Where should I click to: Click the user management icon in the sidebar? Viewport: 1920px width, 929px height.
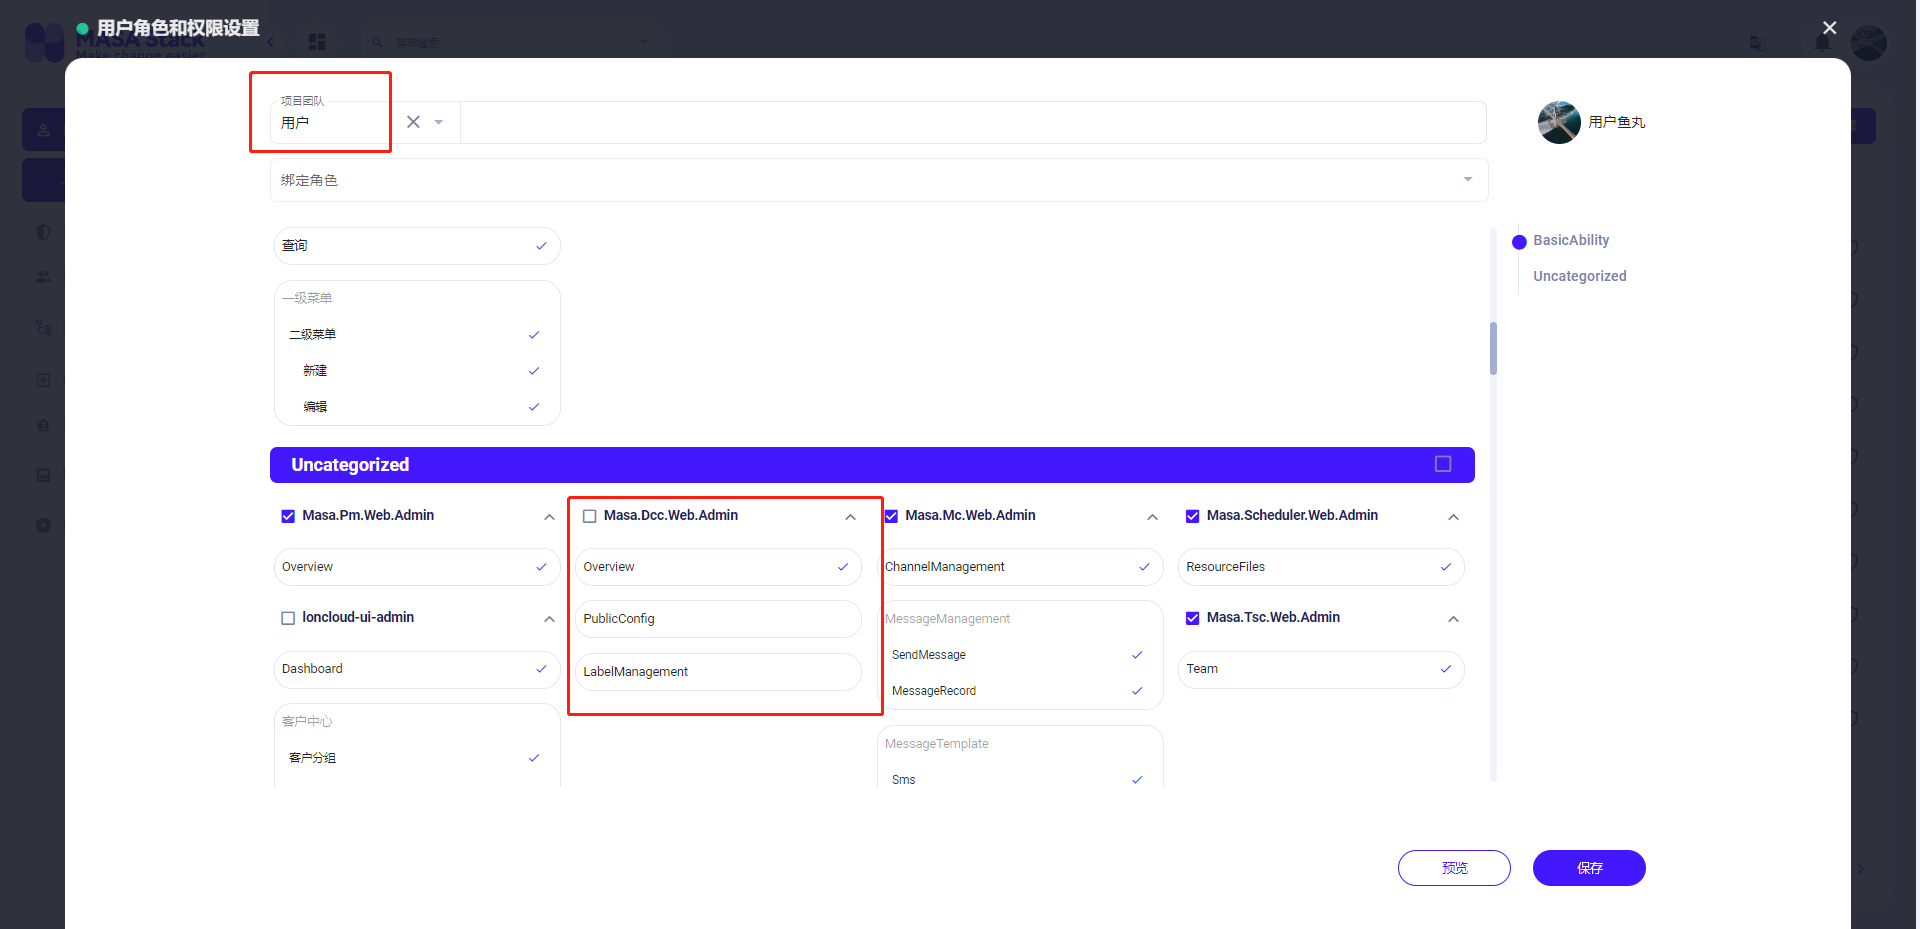[44, 129]
